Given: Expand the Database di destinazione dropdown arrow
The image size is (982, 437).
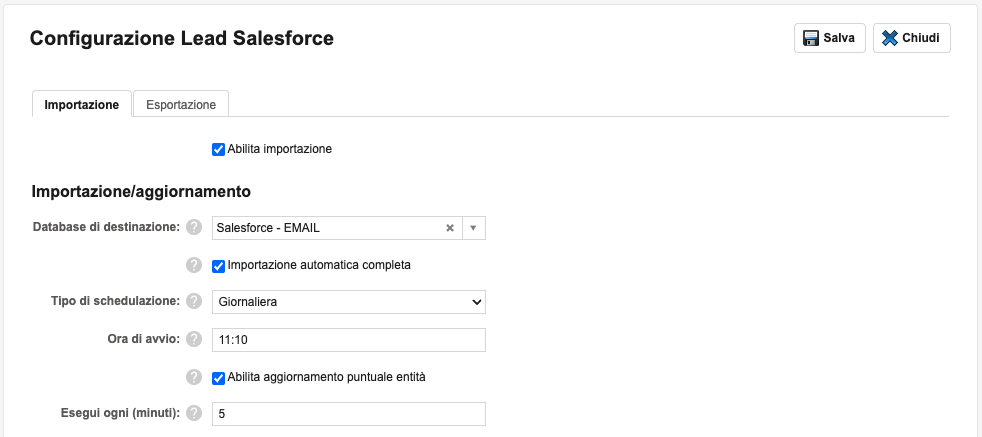Looking at the screenshot, I should pyautogui.click(x=473, y=229).
